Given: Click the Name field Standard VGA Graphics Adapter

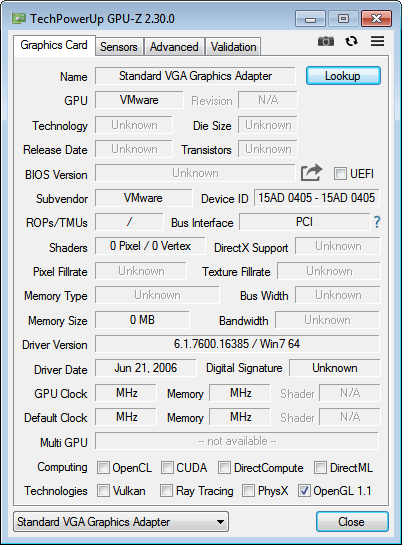Looking at the screenshot, I should pyautogui.click(x=195, y=76).
